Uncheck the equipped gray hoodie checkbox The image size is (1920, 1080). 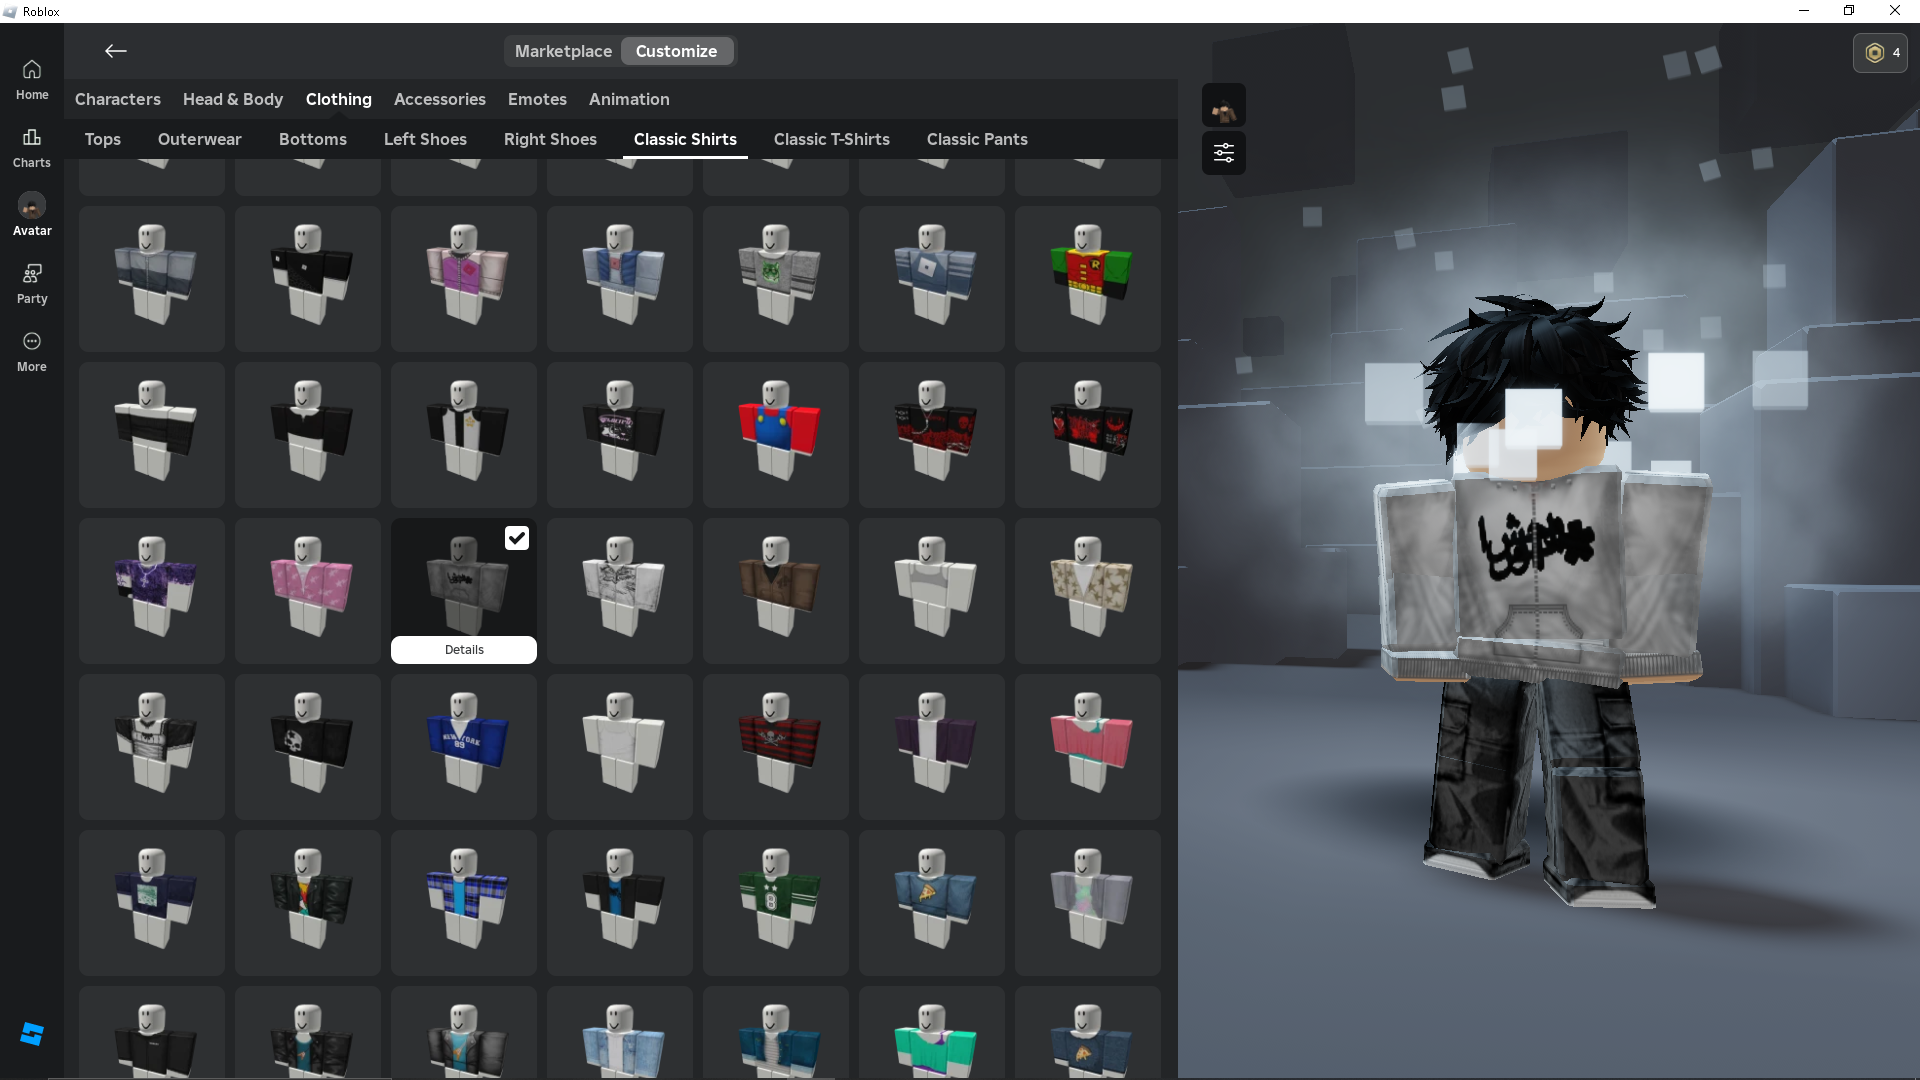coord(516,538)
